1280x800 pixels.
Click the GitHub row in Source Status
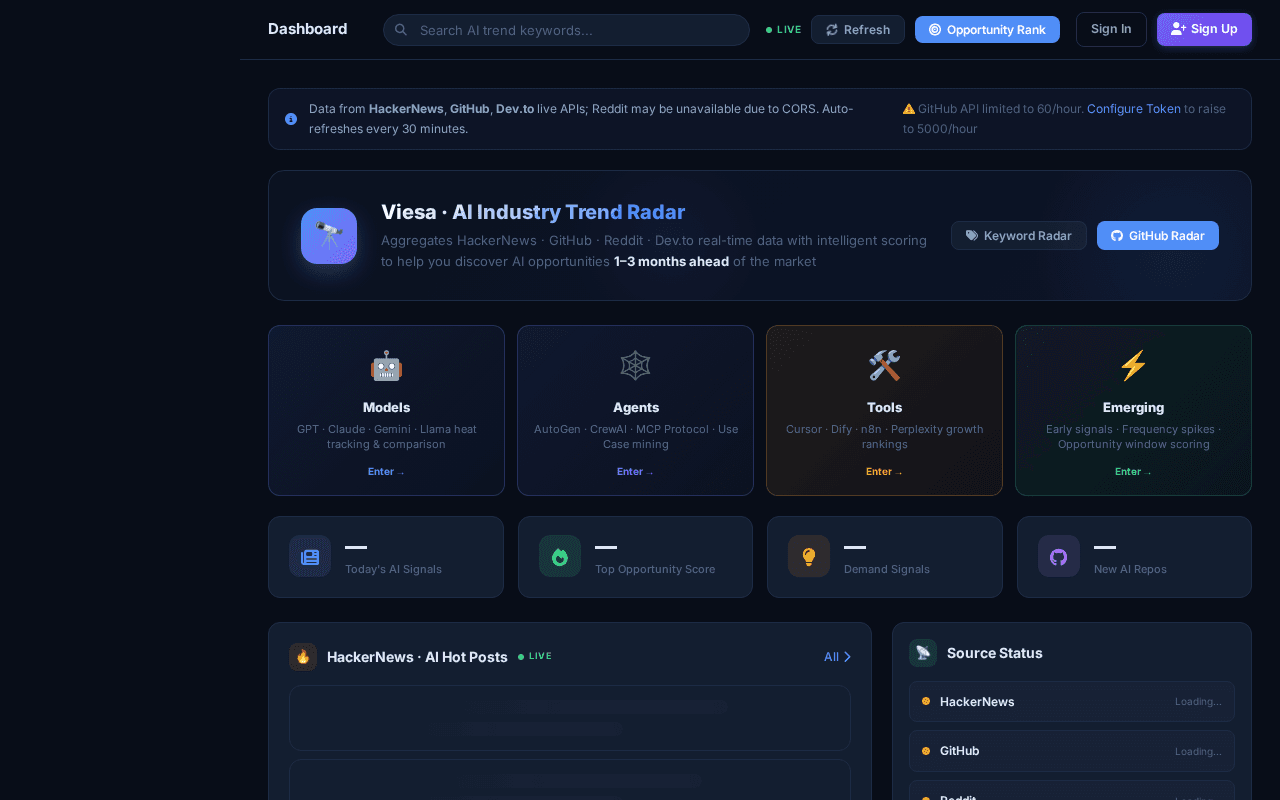point(1072,751)
